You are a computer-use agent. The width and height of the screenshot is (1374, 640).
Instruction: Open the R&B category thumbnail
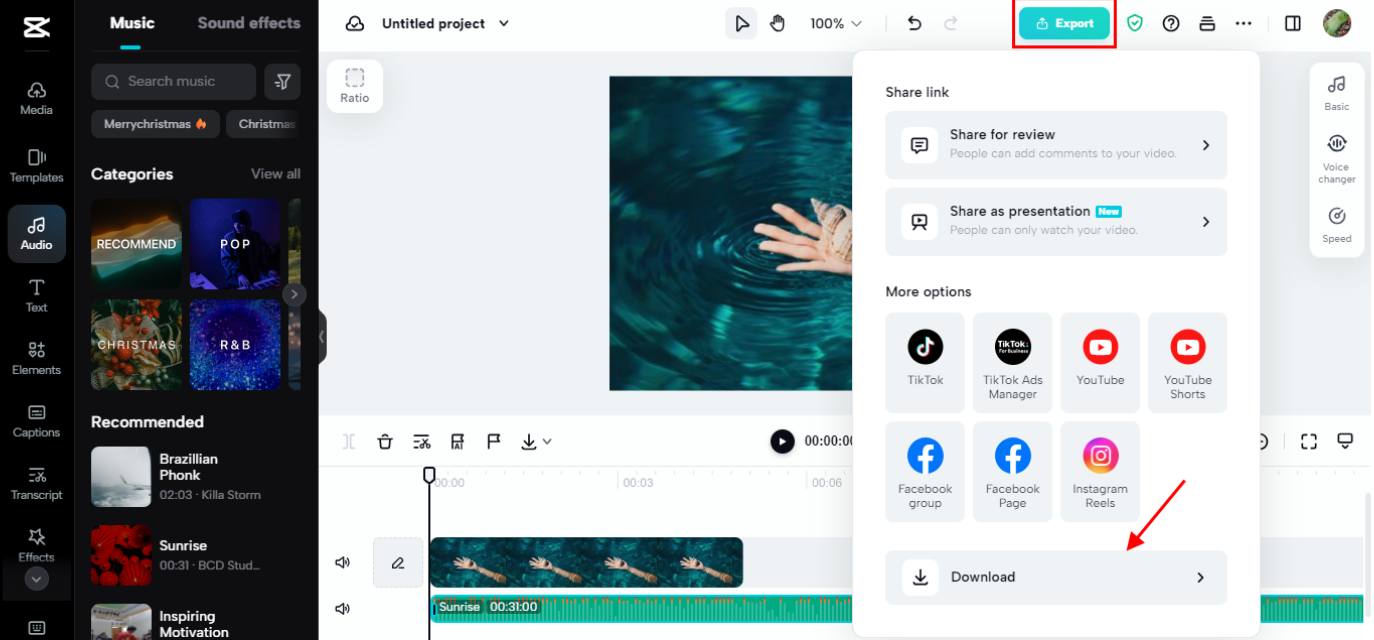click(x=235, y=345)
